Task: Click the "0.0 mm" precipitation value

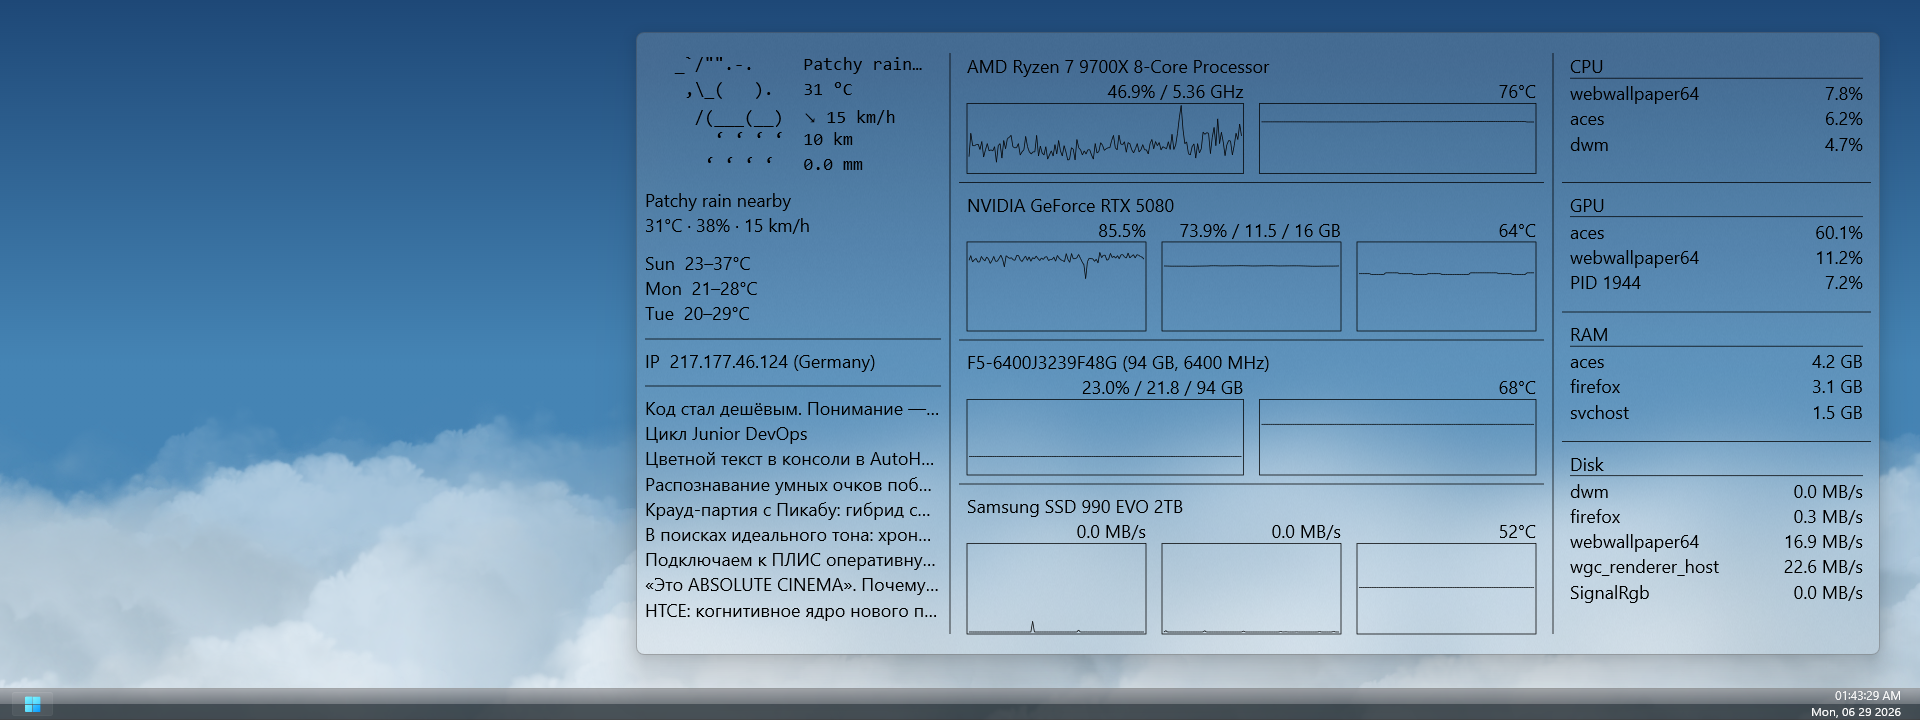Action: click(x=833, y=165)
